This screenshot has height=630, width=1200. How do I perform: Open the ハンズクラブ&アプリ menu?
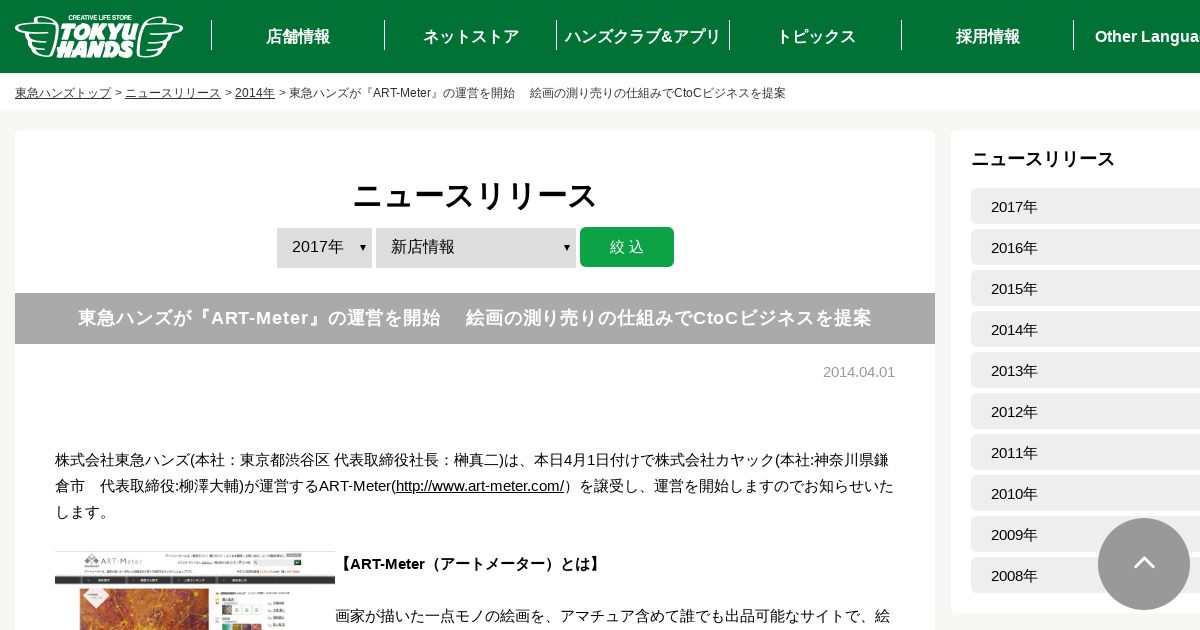(x=643, y=36)
